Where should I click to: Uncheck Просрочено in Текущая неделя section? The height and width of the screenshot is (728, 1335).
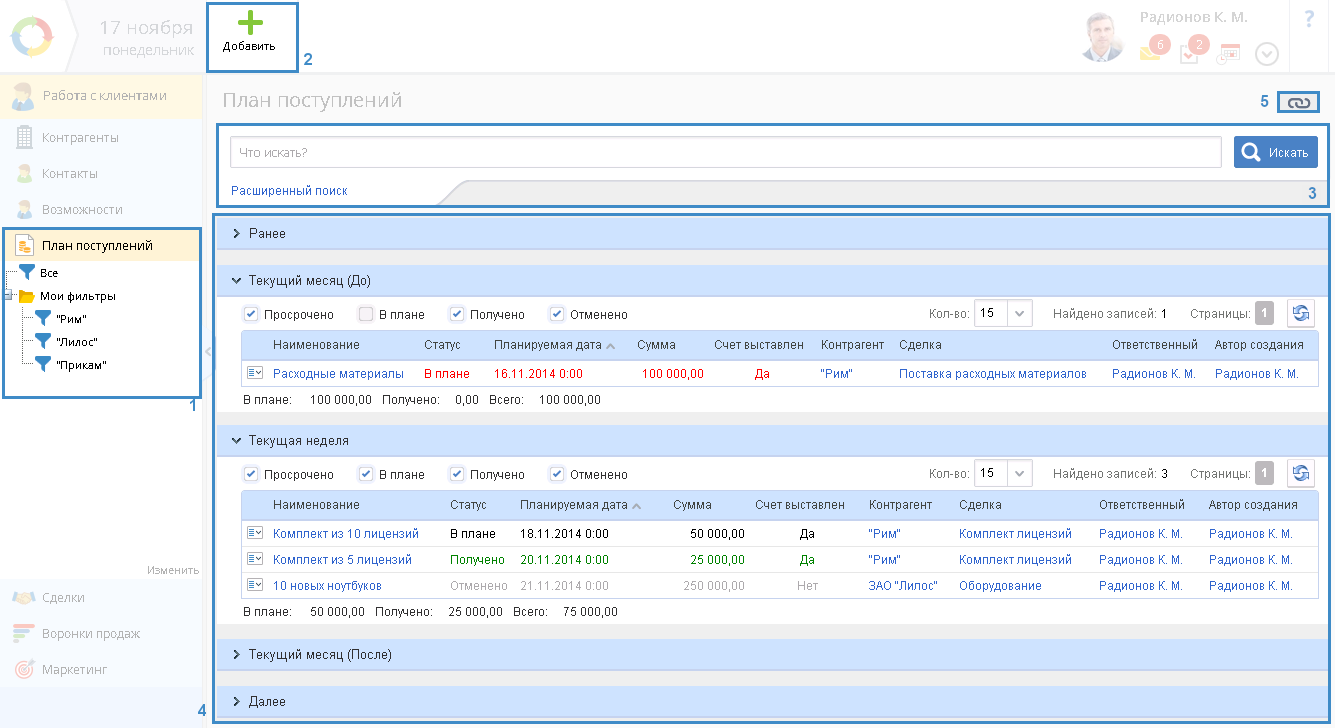tap(251, 475)
